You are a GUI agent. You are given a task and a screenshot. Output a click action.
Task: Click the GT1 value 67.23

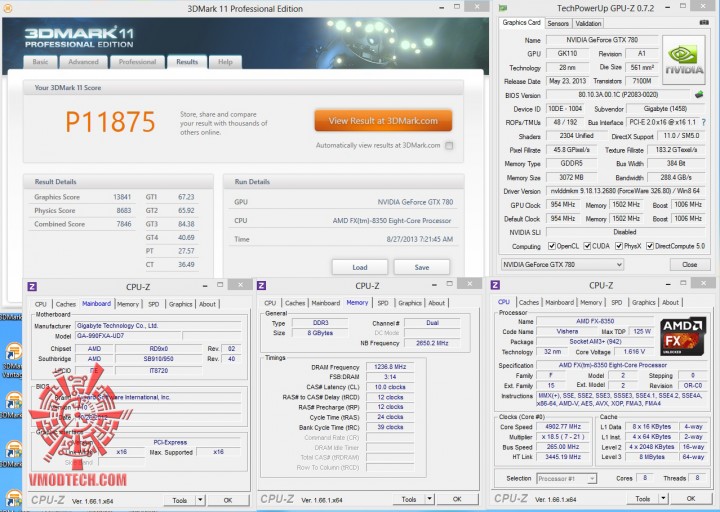pos(186,197)
